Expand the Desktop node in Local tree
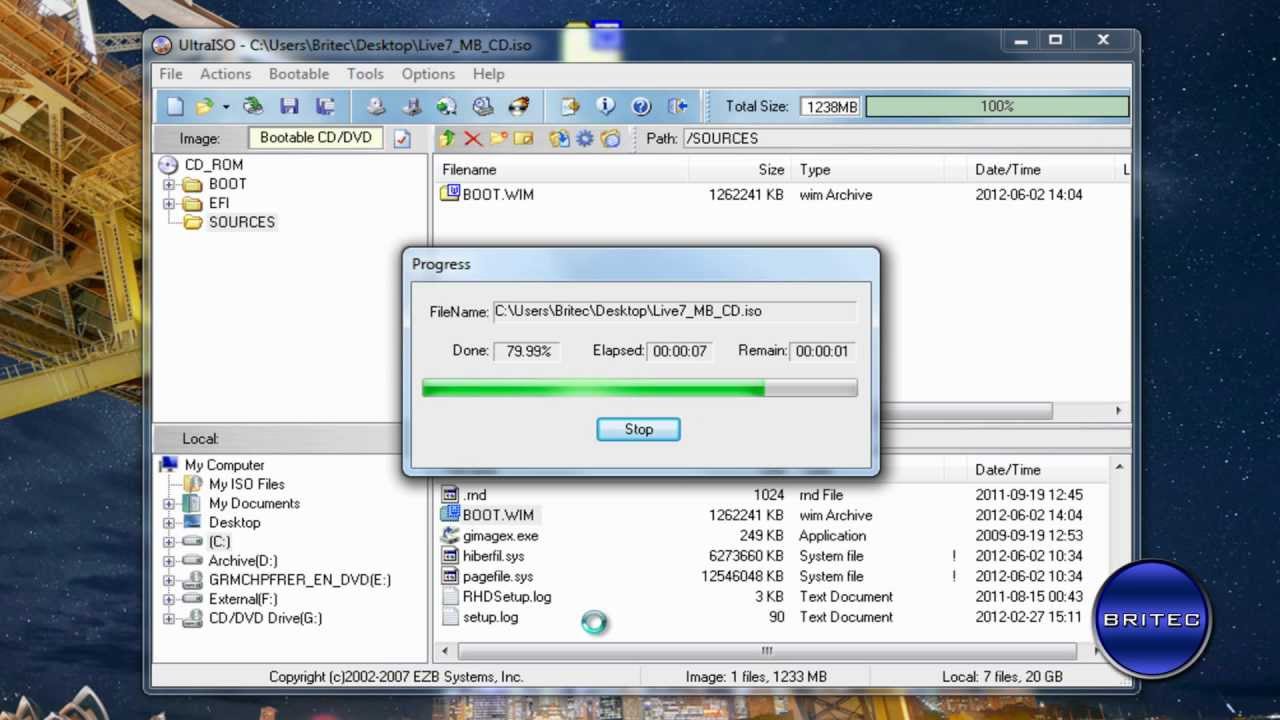The image size is (1280, 720). (x=169, y=522)
